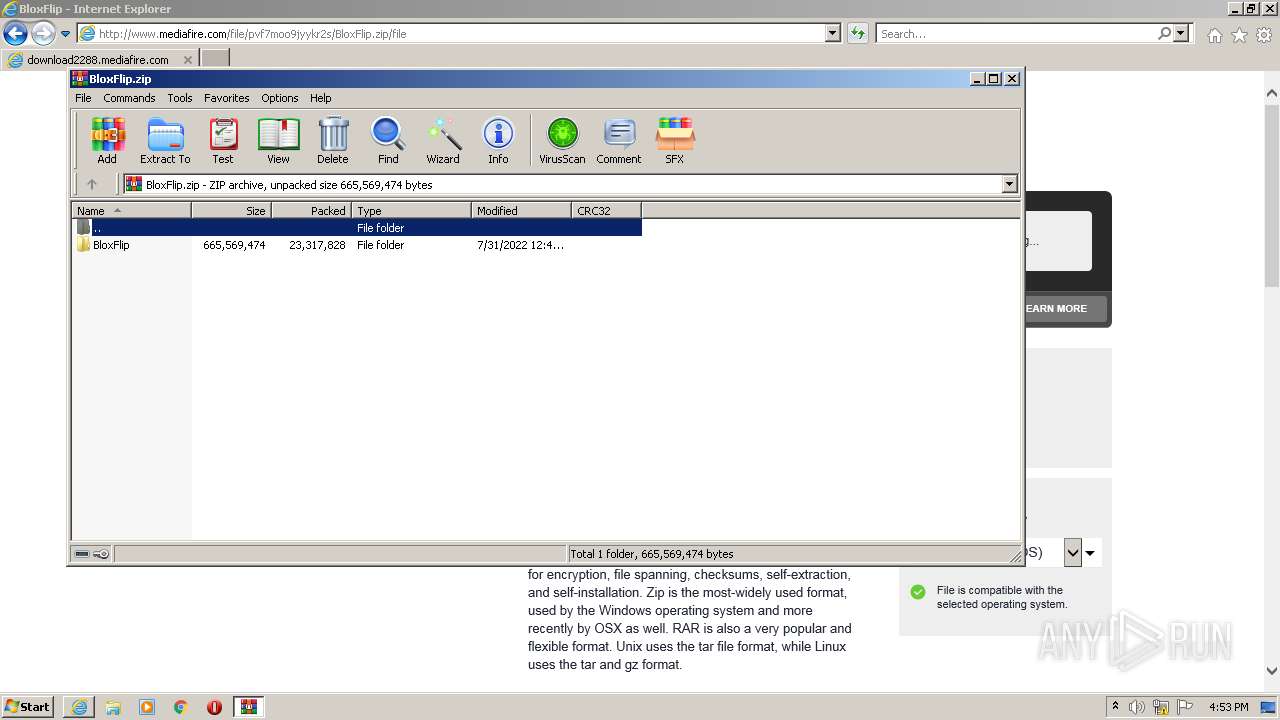Open the Chrome taskbar icon
Screen dimensions: 1280x720
coord(180,706)
